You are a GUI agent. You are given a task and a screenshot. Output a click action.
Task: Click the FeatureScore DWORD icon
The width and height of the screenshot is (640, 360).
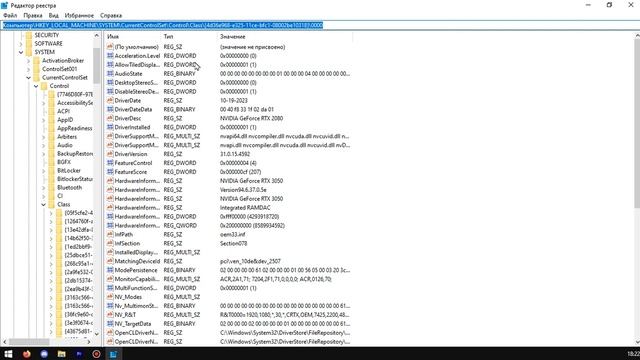[x=110, y=172]
